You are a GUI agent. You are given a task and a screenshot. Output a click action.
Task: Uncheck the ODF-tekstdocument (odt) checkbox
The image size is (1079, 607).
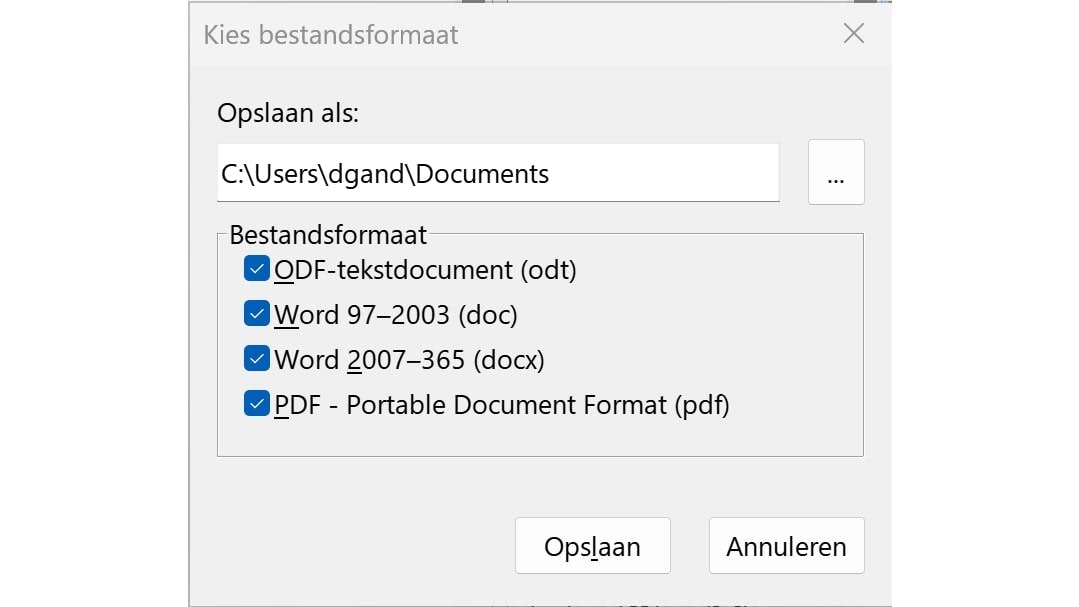(257, 269)
